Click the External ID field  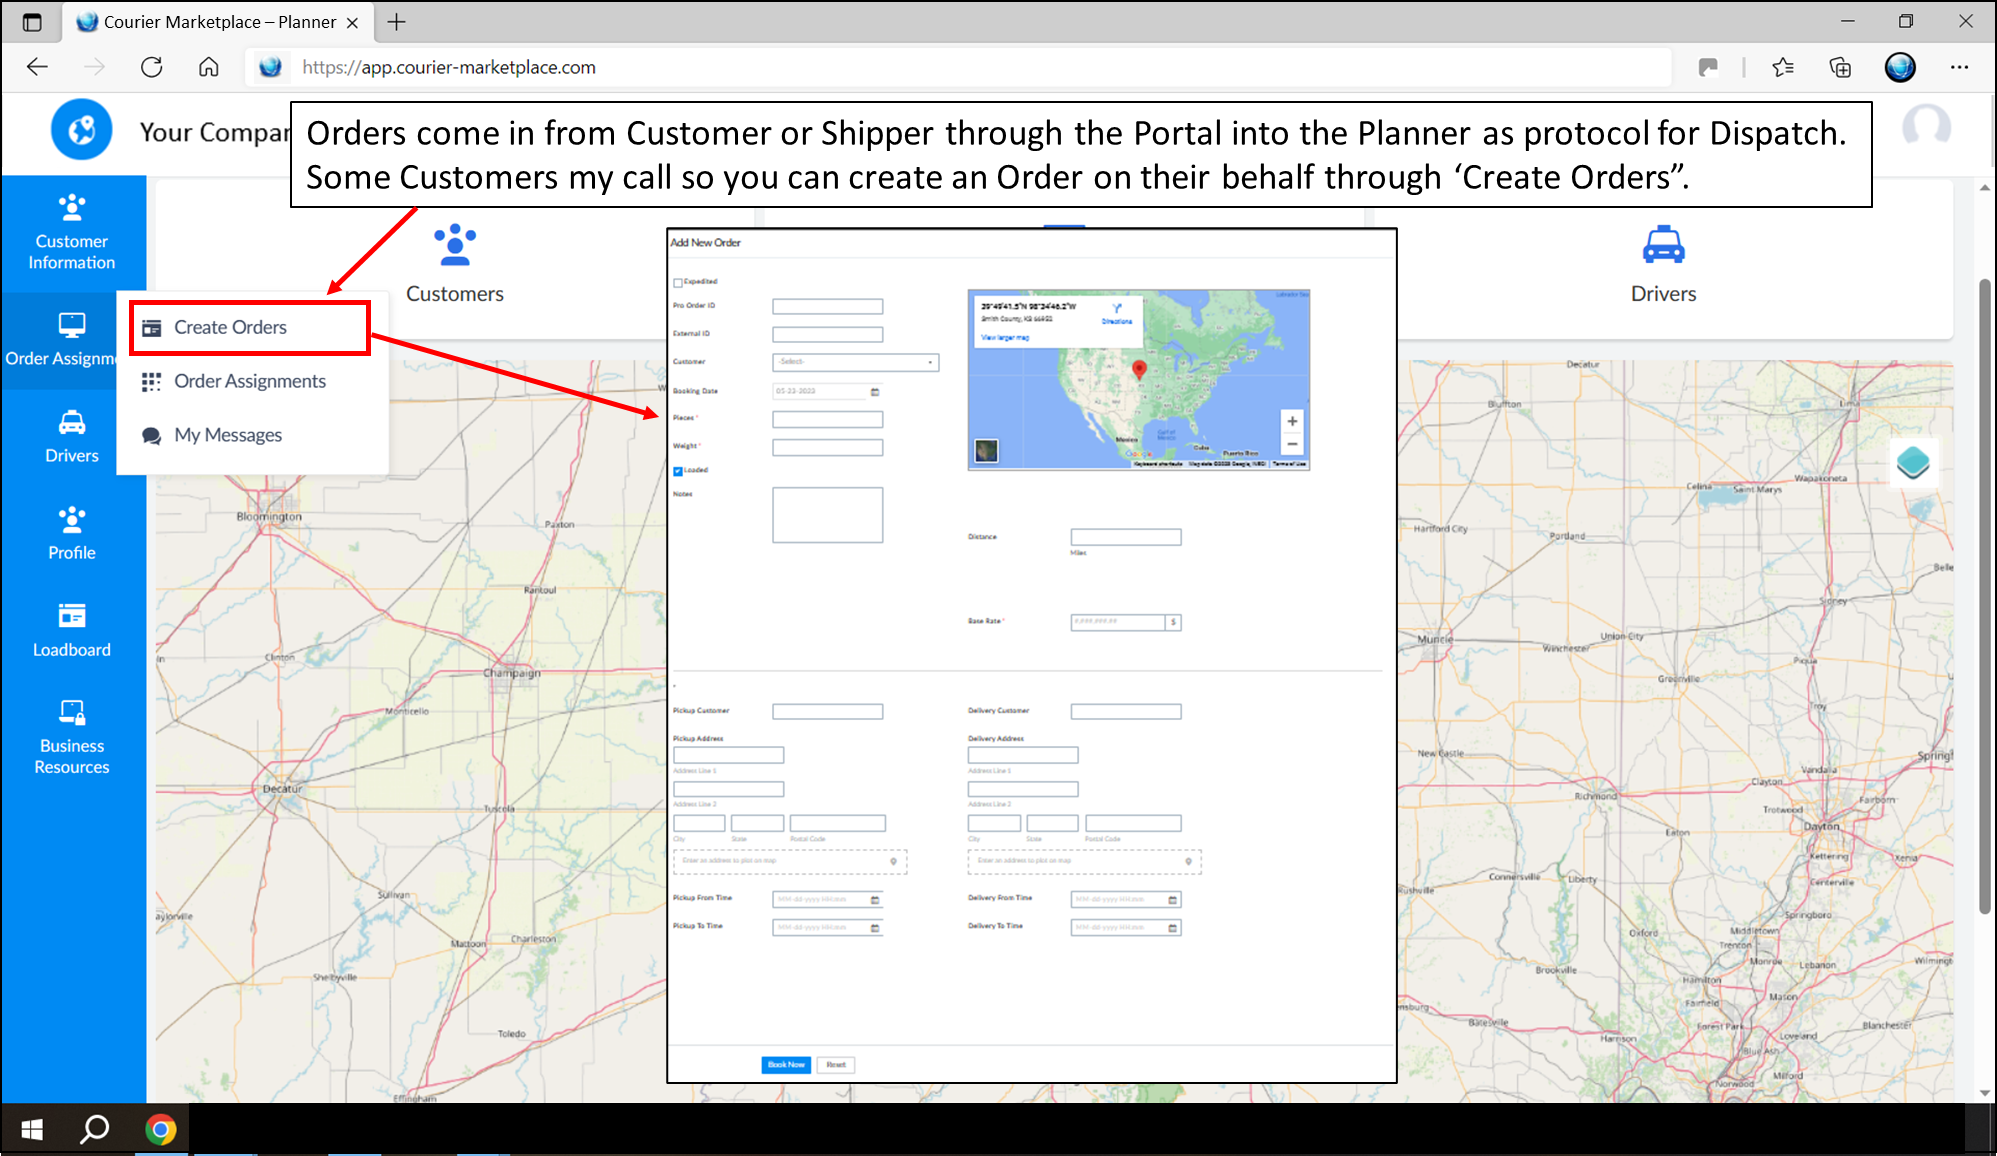tap(827, 334)
